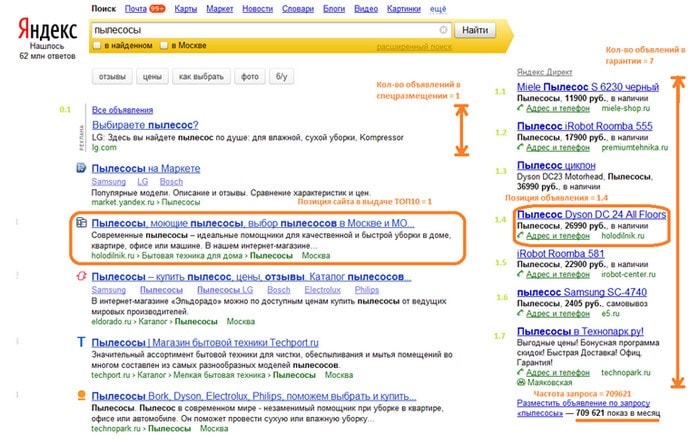Click the miele-shop.ru domain text
This screenshot has width=700, height=446.
[626, 108]
